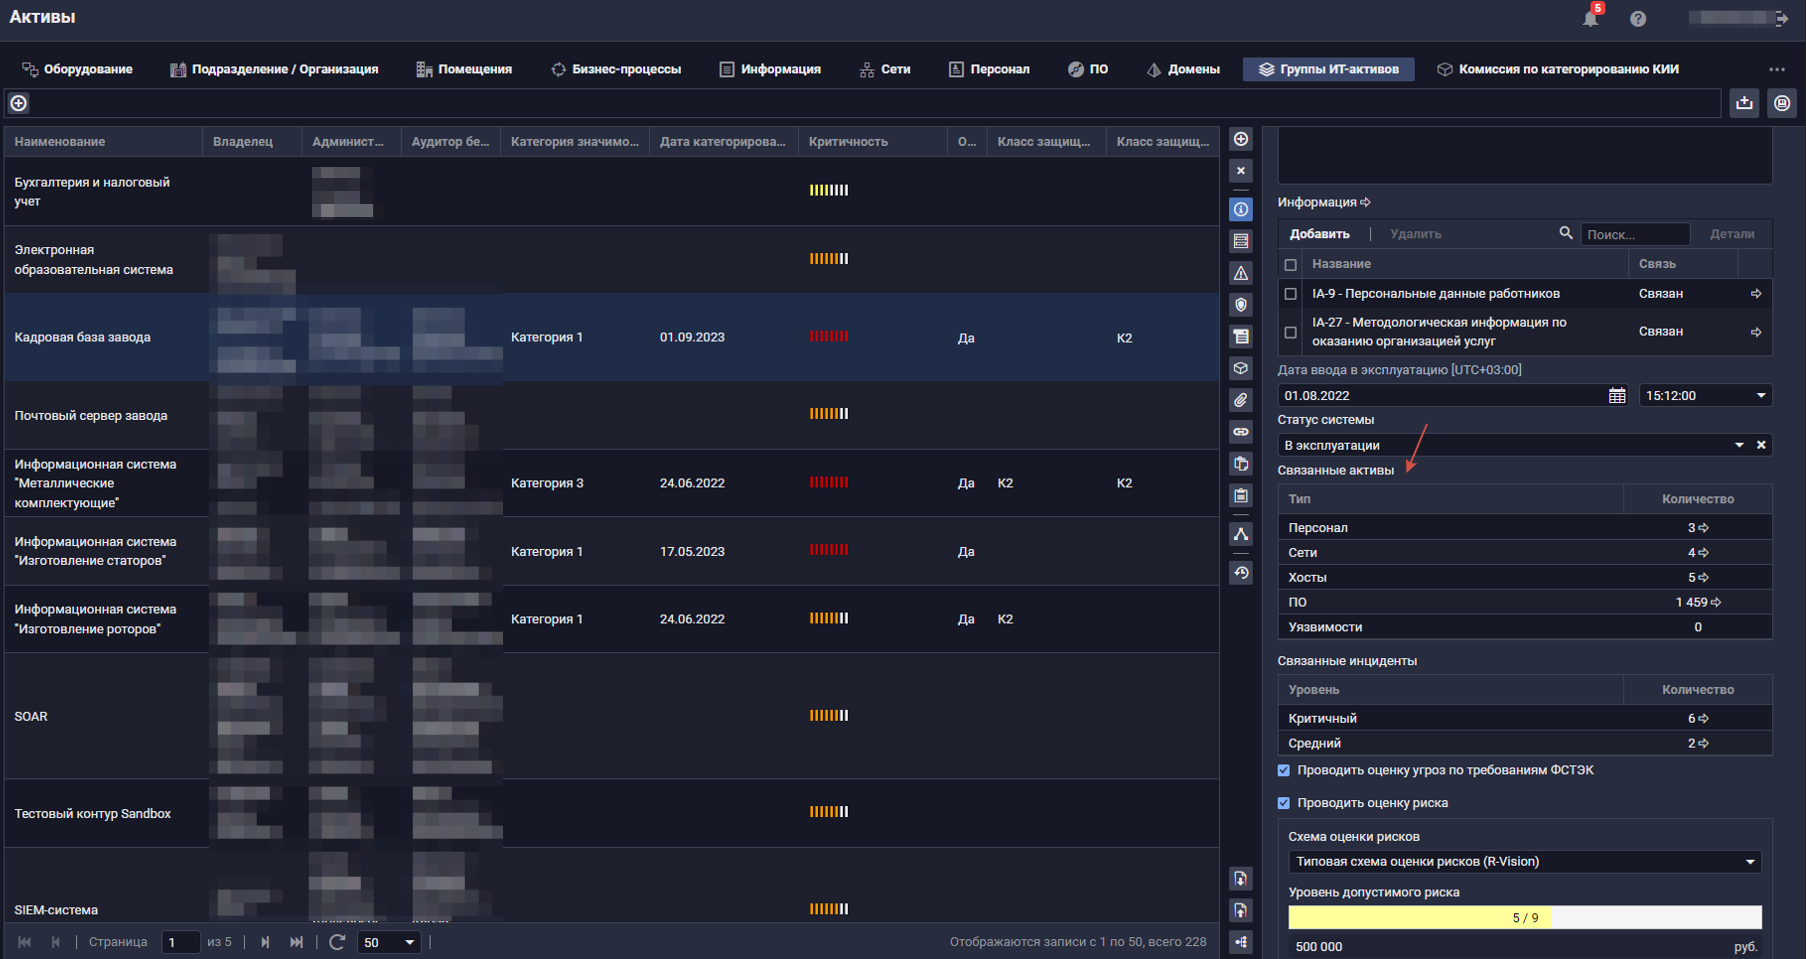Click the 'Поиск...' search field
Viewport: 1806px width, 959px height.
[1634, 234]
